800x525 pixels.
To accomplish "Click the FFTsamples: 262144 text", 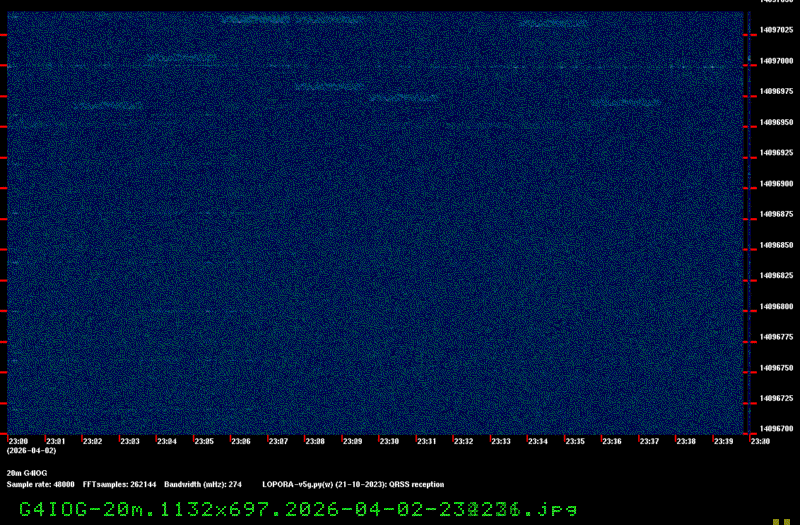I will [119, 485].
